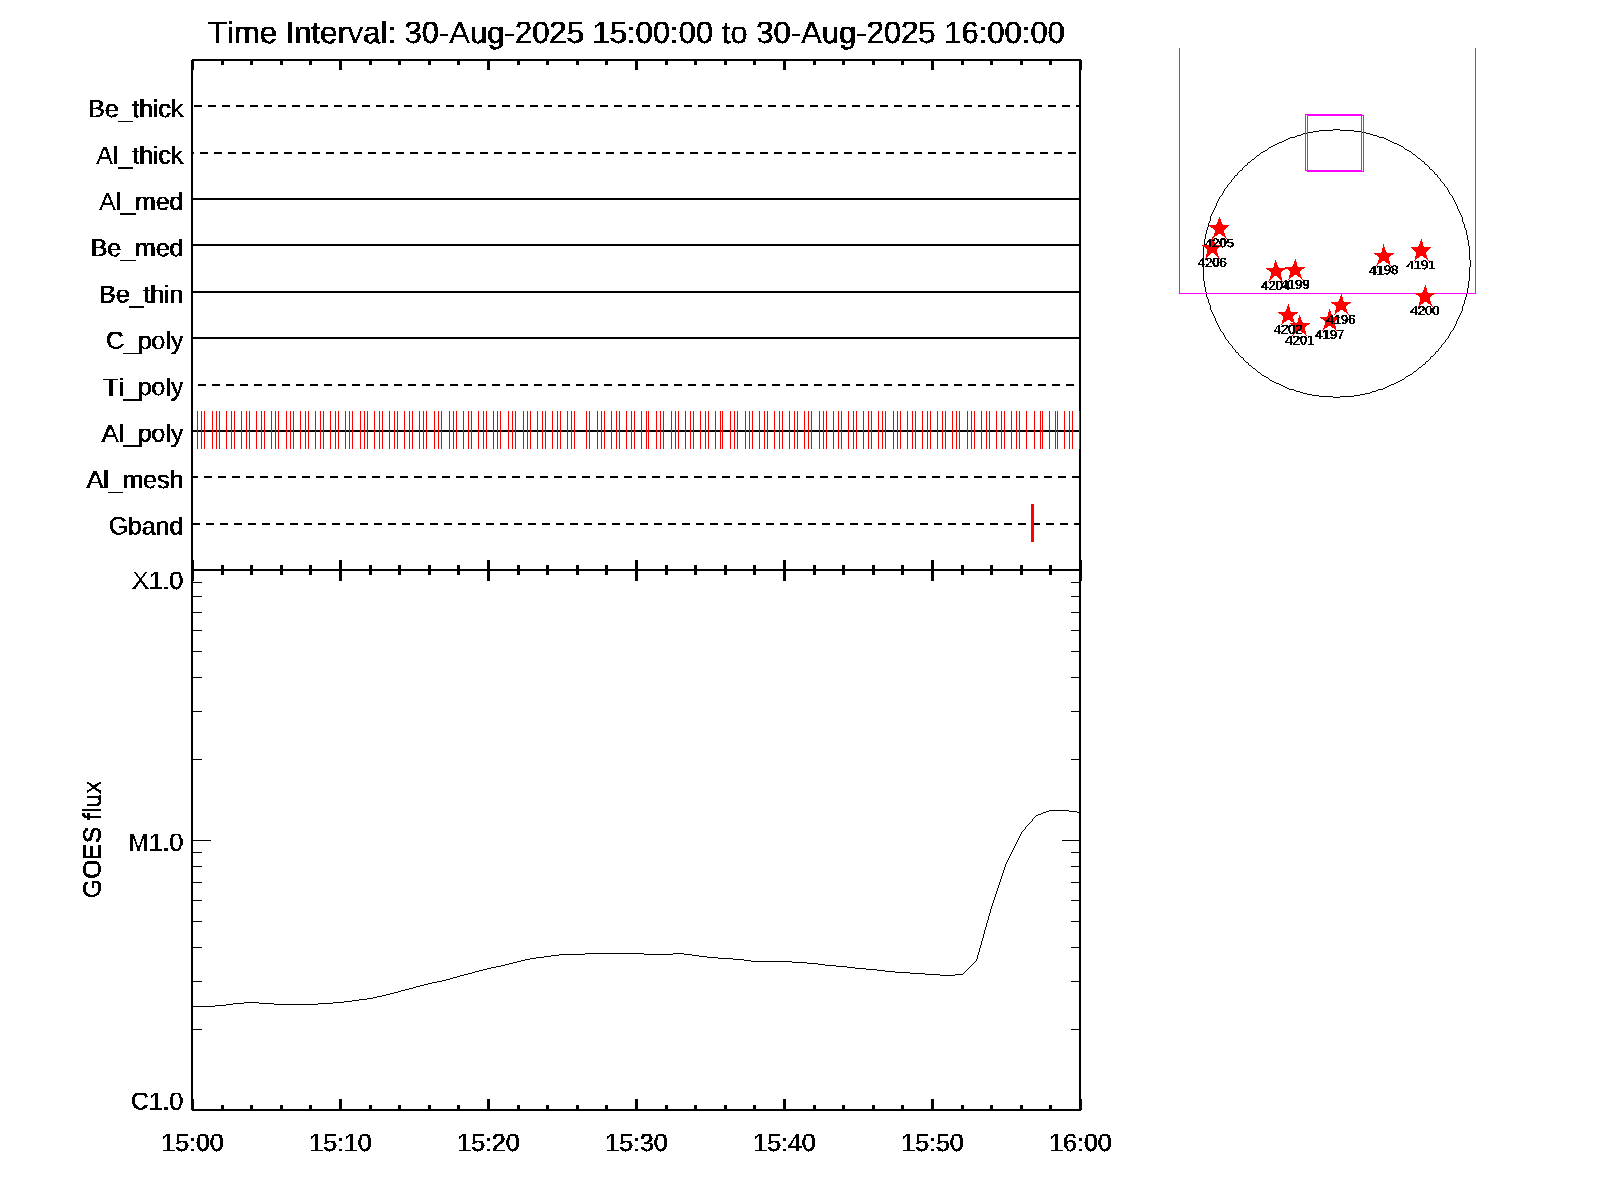Click the M1.0 flux axis label
Viewport: 1600px width, 1200px height.
click(156, 843)
